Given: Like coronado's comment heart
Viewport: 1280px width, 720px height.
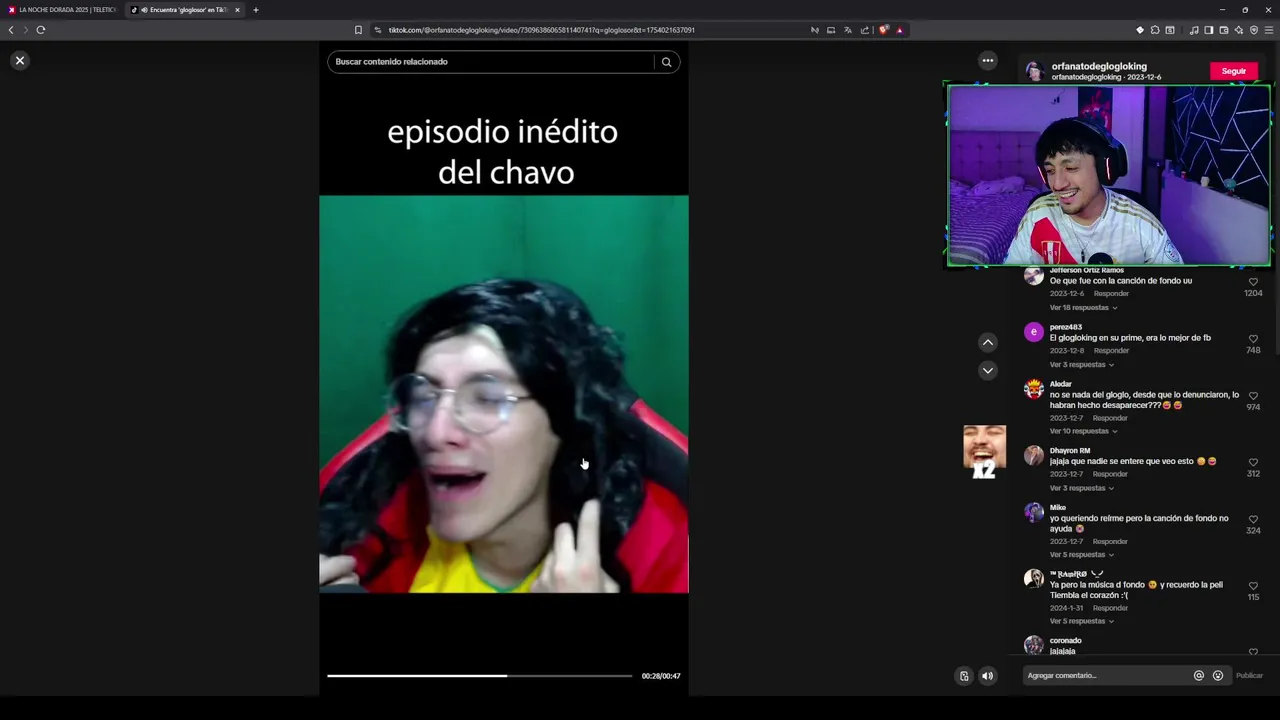Looking at the screenshot, I should pyautogui.click(x=1253, y=652).
